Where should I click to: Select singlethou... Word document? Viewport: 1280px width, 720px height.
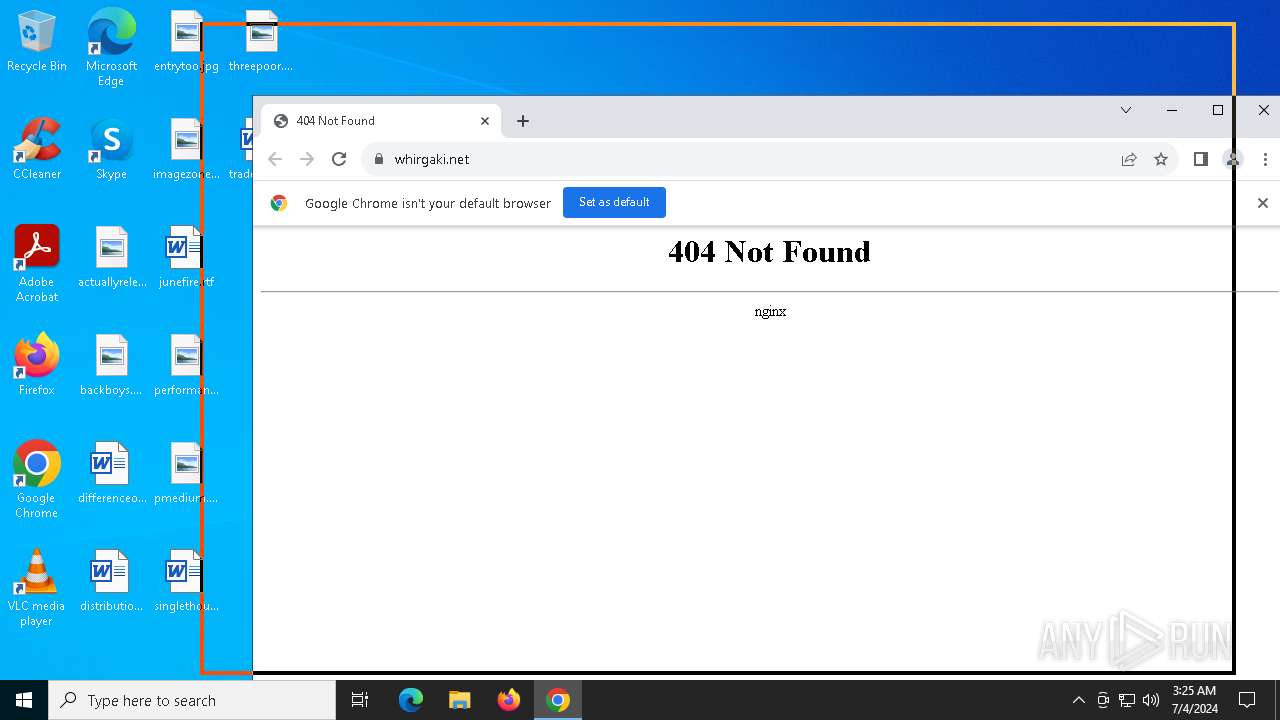click(x=186, y=581)
